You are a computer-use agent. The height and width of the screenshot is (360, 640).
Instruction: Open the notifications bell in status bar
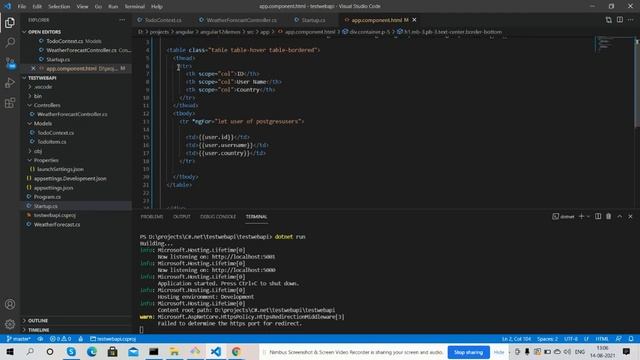631,339
